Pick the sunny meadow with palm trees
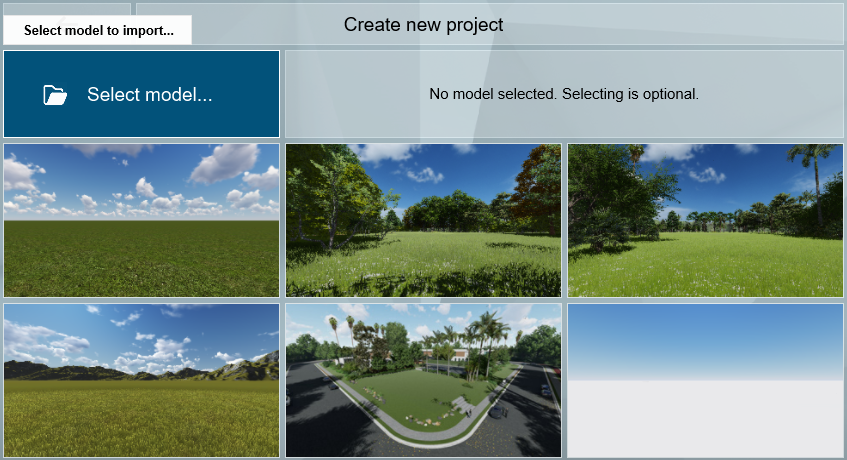 pyautogui.click(x=705, y=220)
